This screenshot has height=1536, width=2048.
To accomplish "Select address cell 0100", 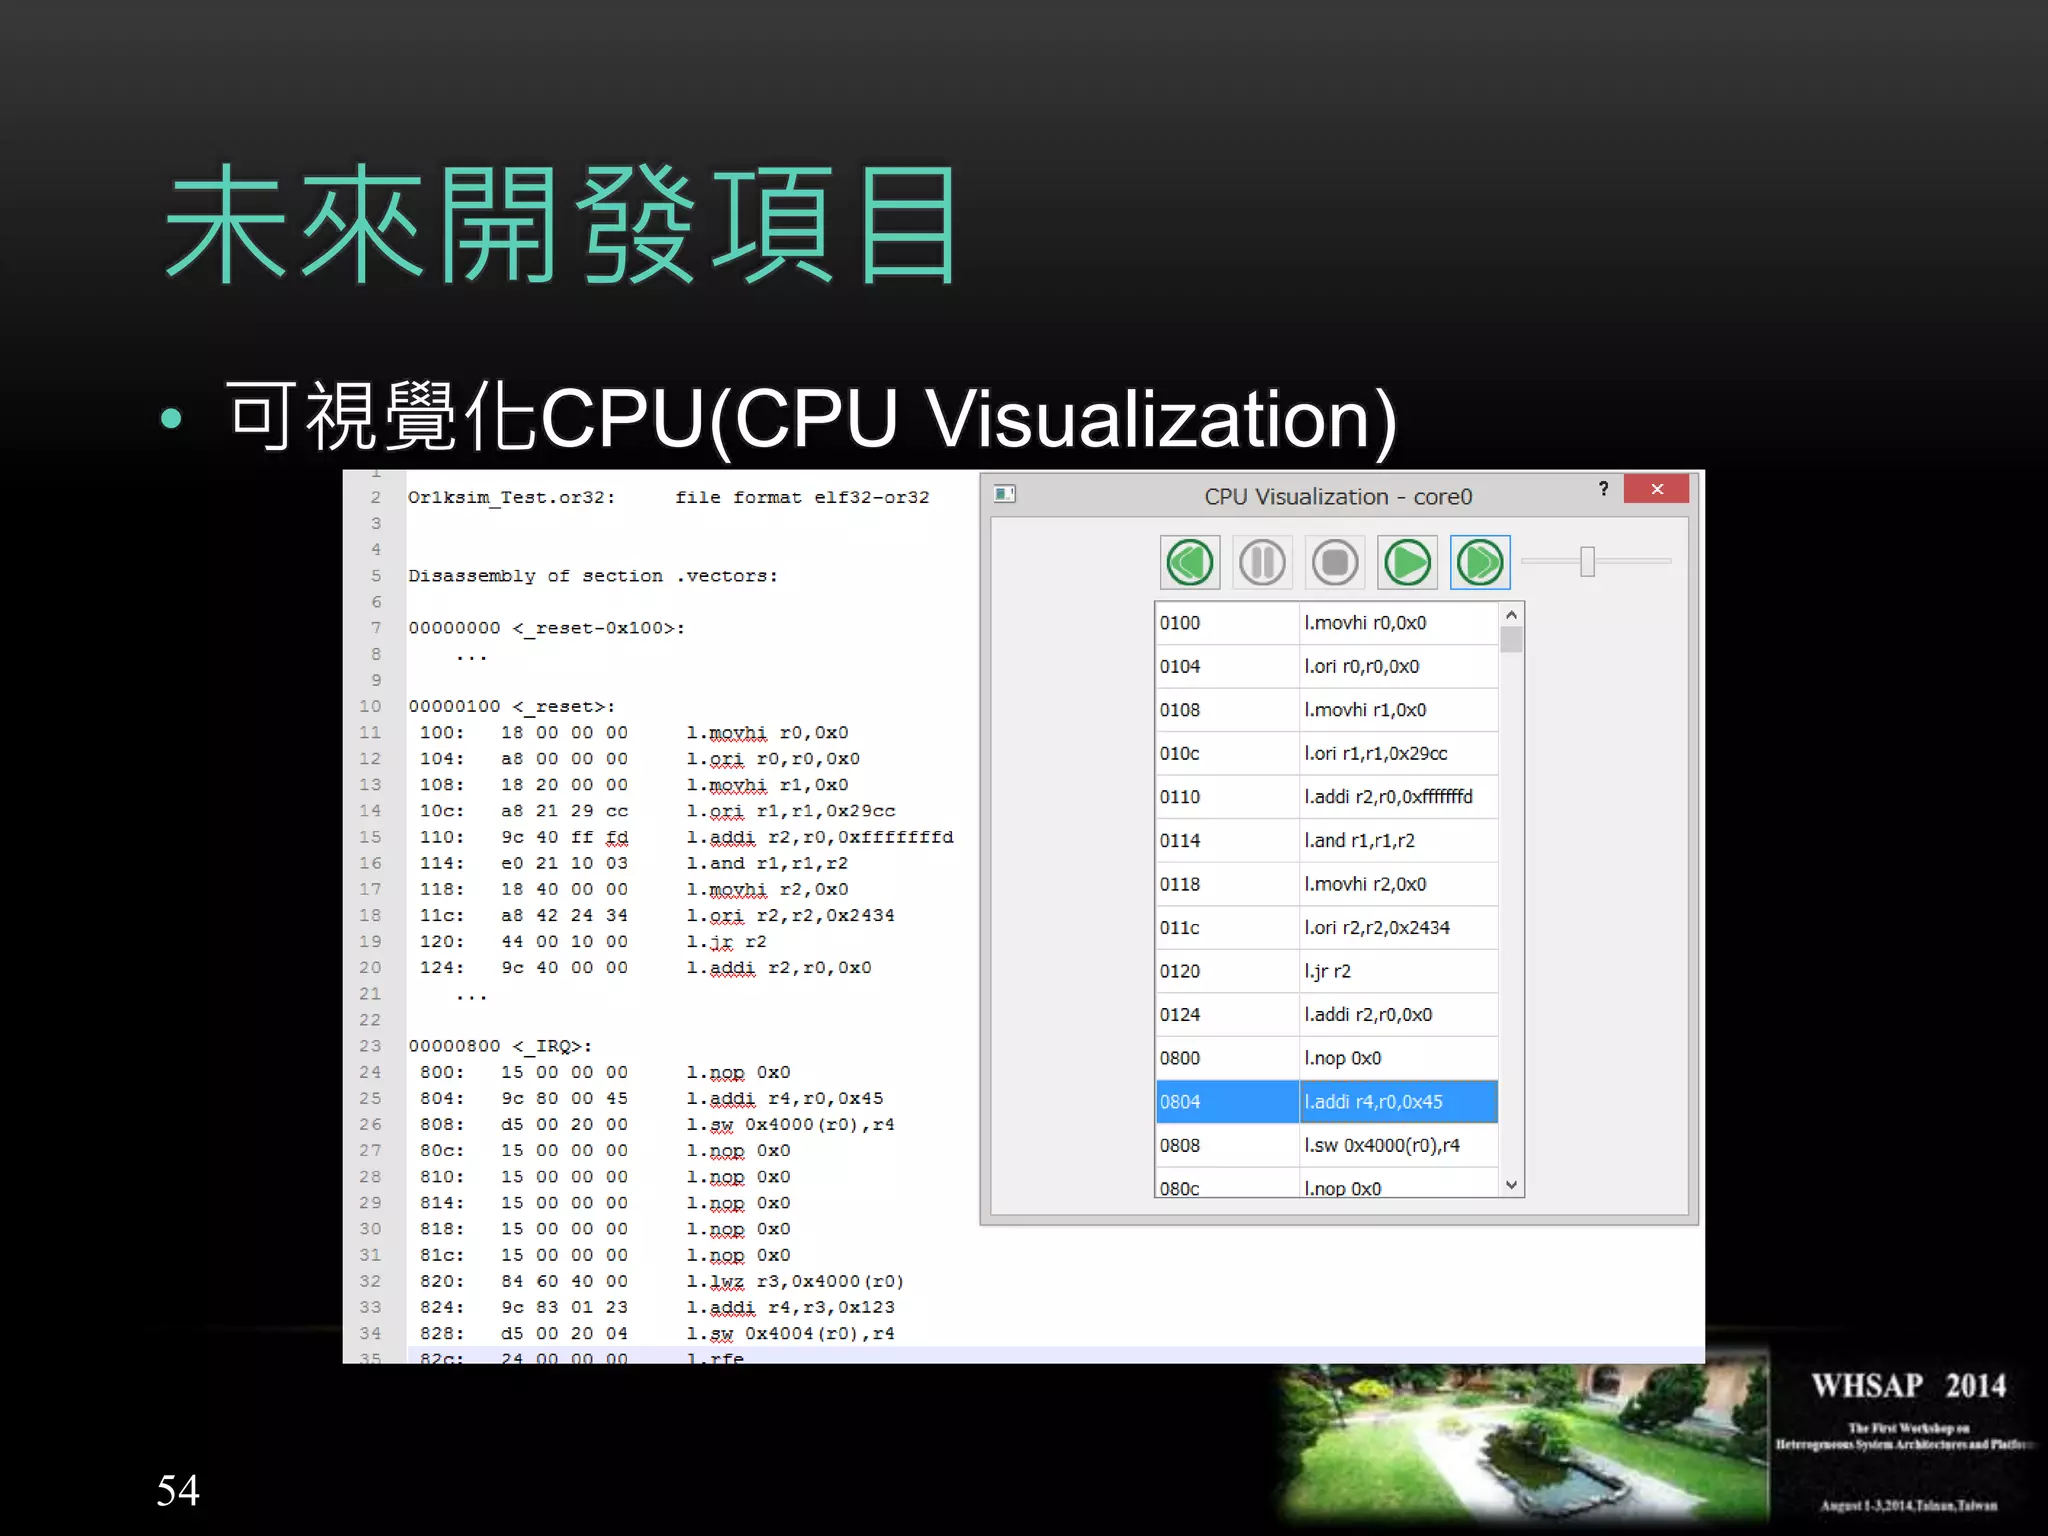I will point(1227,623).
